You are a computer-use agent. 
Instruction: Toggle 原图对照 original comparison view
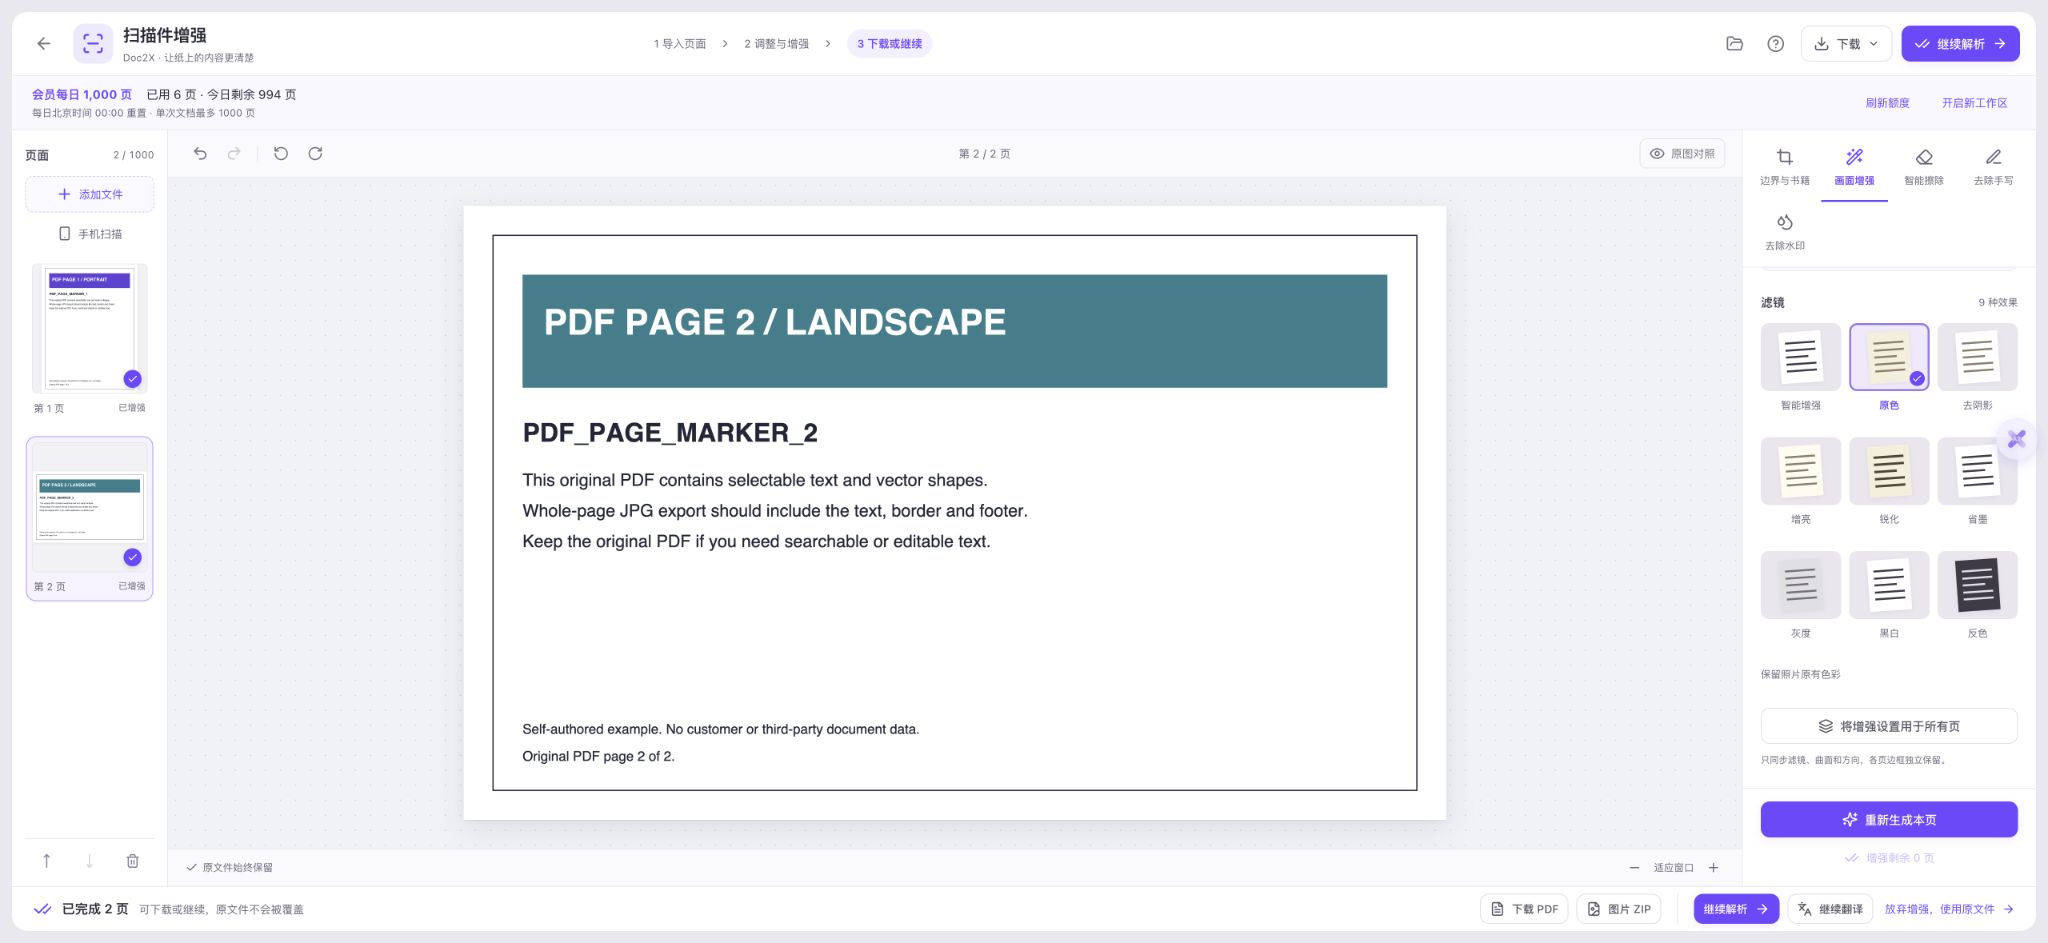click(1682, 153)
